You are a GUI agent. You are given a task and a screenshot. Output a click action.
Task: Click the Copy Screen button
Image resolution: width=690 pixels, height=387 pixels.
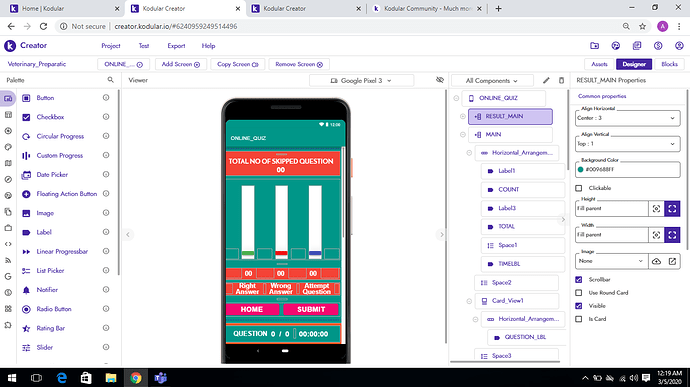point(238,64)
